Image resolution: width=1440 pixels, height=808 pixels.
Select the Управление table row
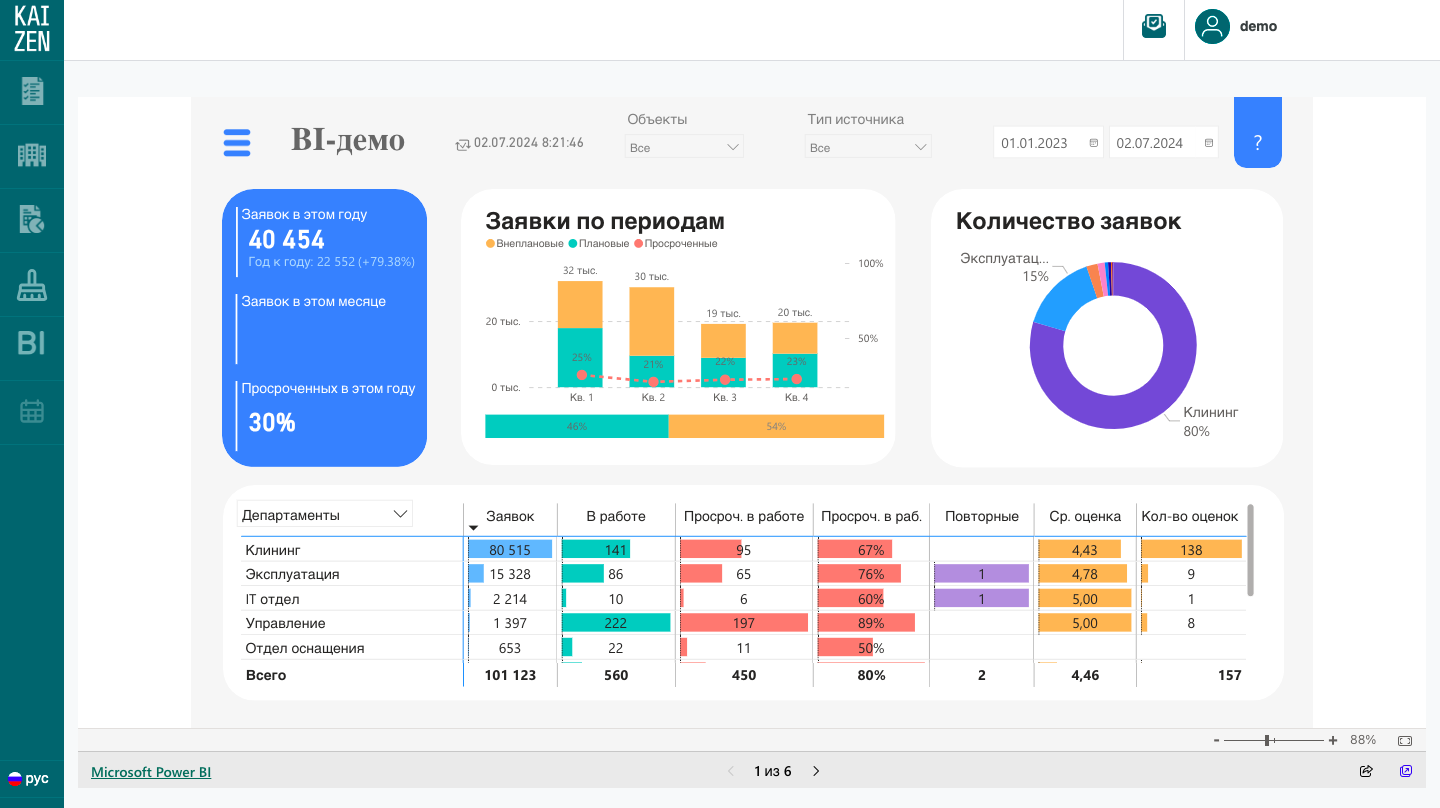[x=742, y=623]
